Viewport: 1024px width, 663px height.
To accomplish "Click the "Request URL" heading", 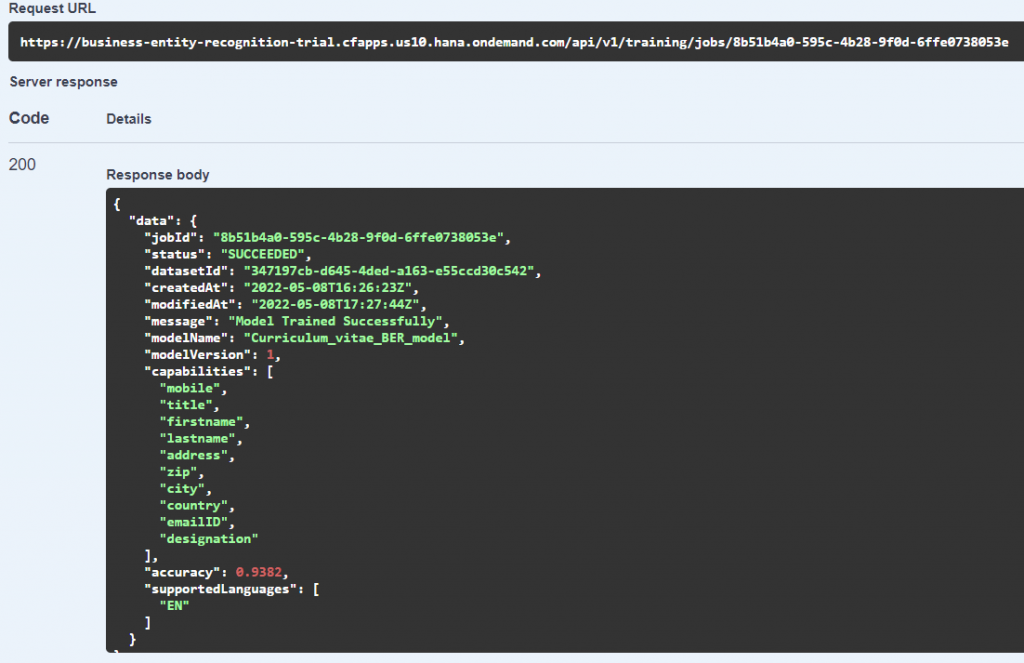I will 52,8.
